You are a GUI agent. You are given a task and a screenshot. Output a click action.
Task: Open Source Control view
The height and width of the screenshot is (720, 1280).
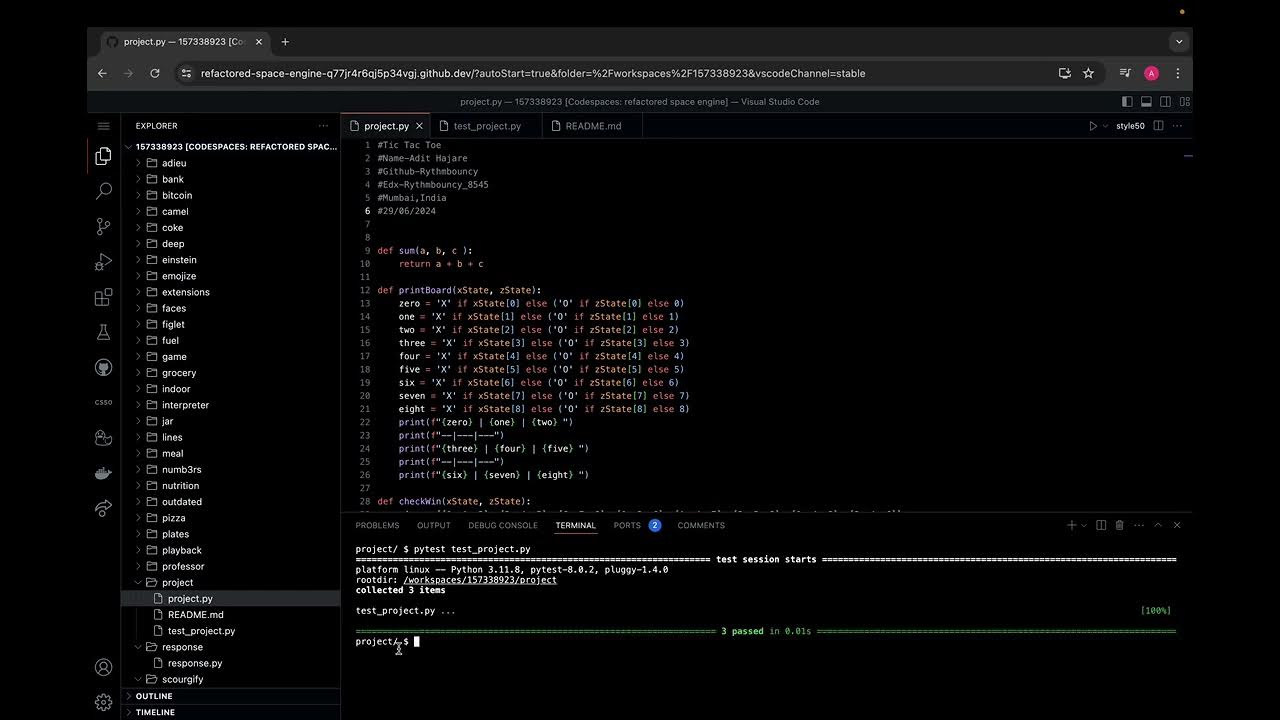pyautogui.click(x=103, y=227)
